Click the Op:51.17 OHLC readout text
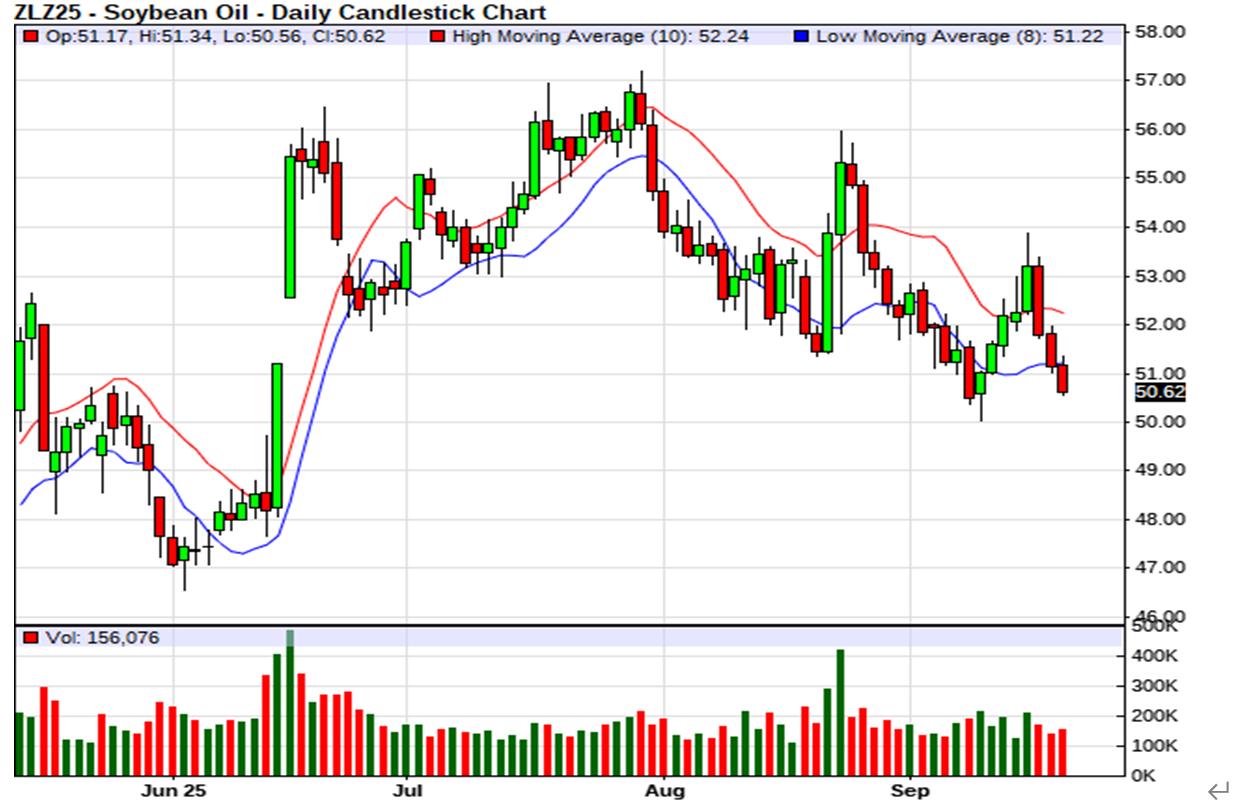Viewport: 1242px width, 804px height. tap(74, 37)
